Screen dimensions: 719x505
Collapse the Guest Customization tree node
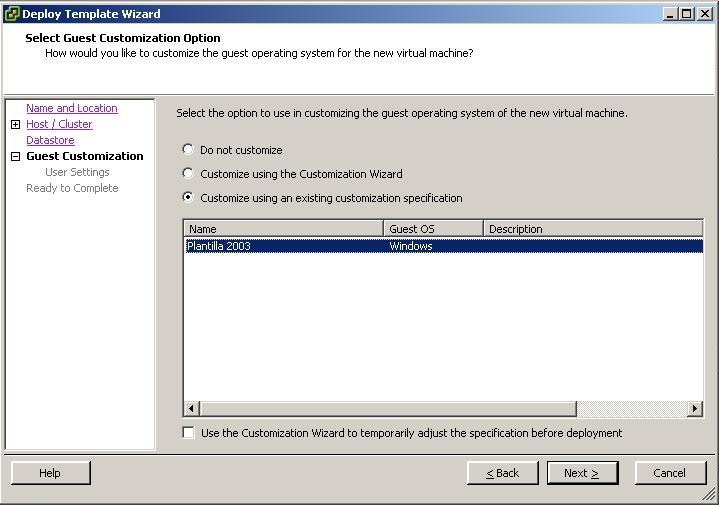(x=16, y=157)
